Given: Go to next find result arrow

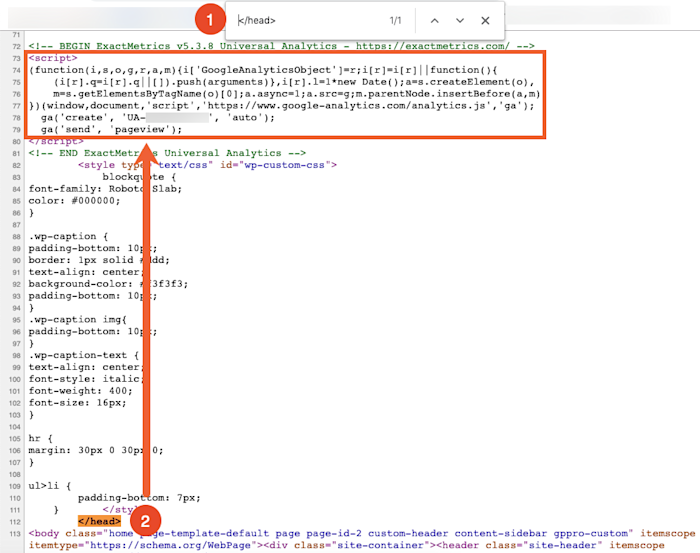Looking at the screenshot, I should (460, 21).
